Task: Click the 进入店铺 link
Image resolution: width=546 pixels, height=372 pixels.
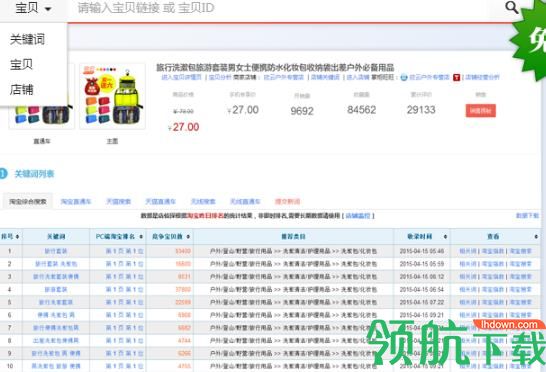Action: coord(358,77)
